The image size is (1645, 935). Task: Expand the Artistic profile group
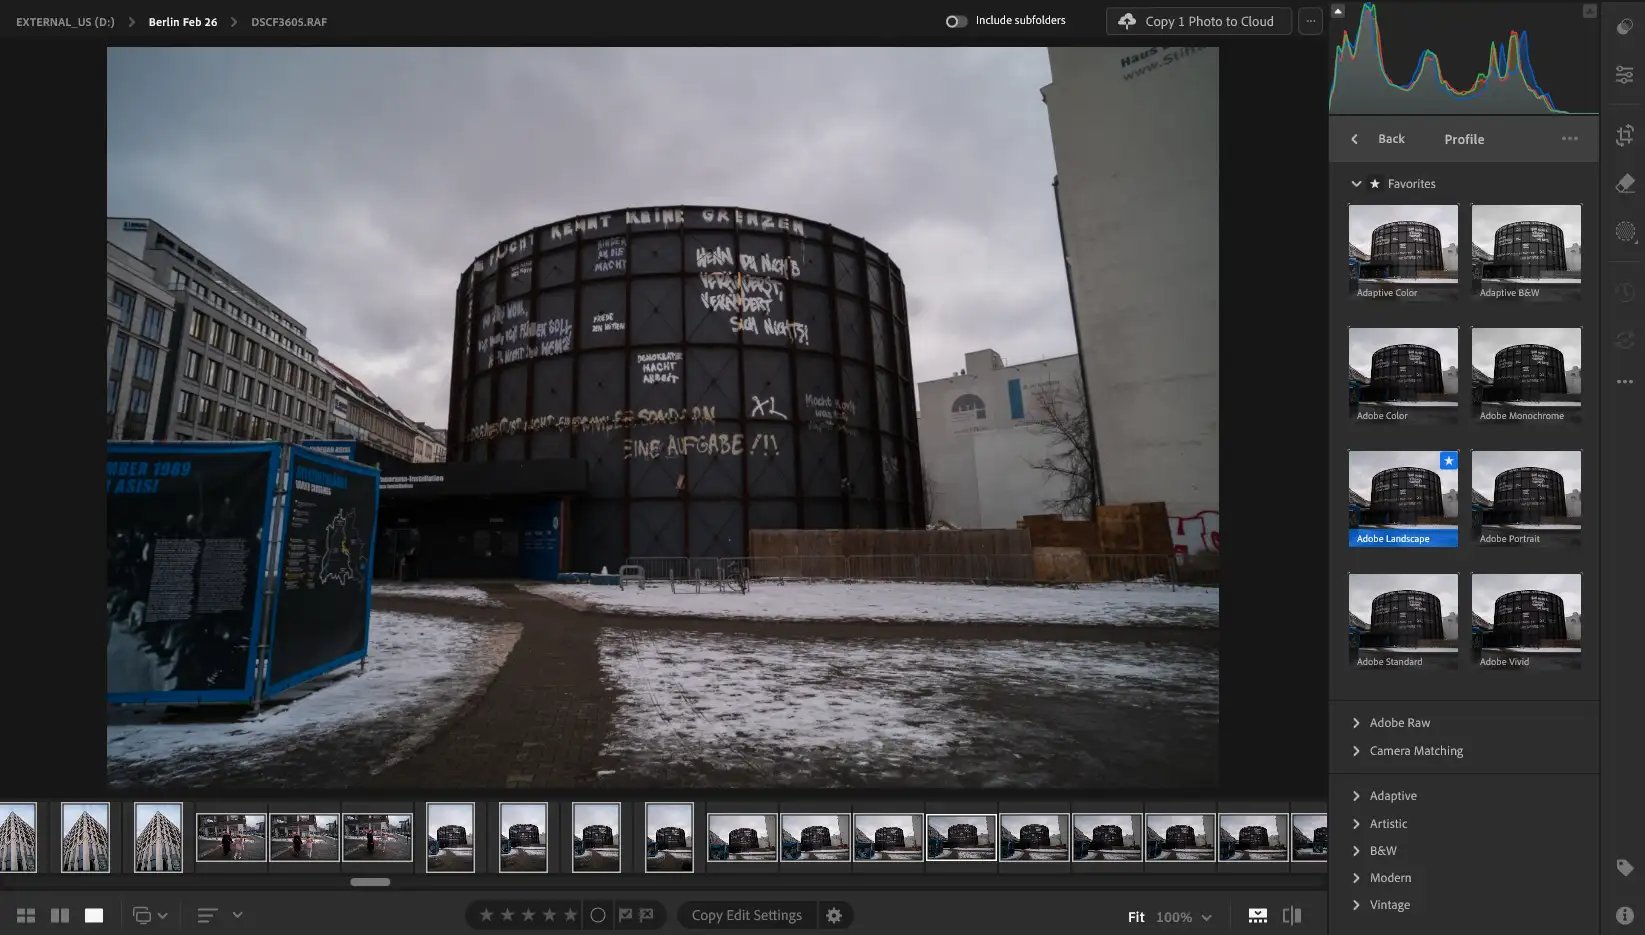1356,824
